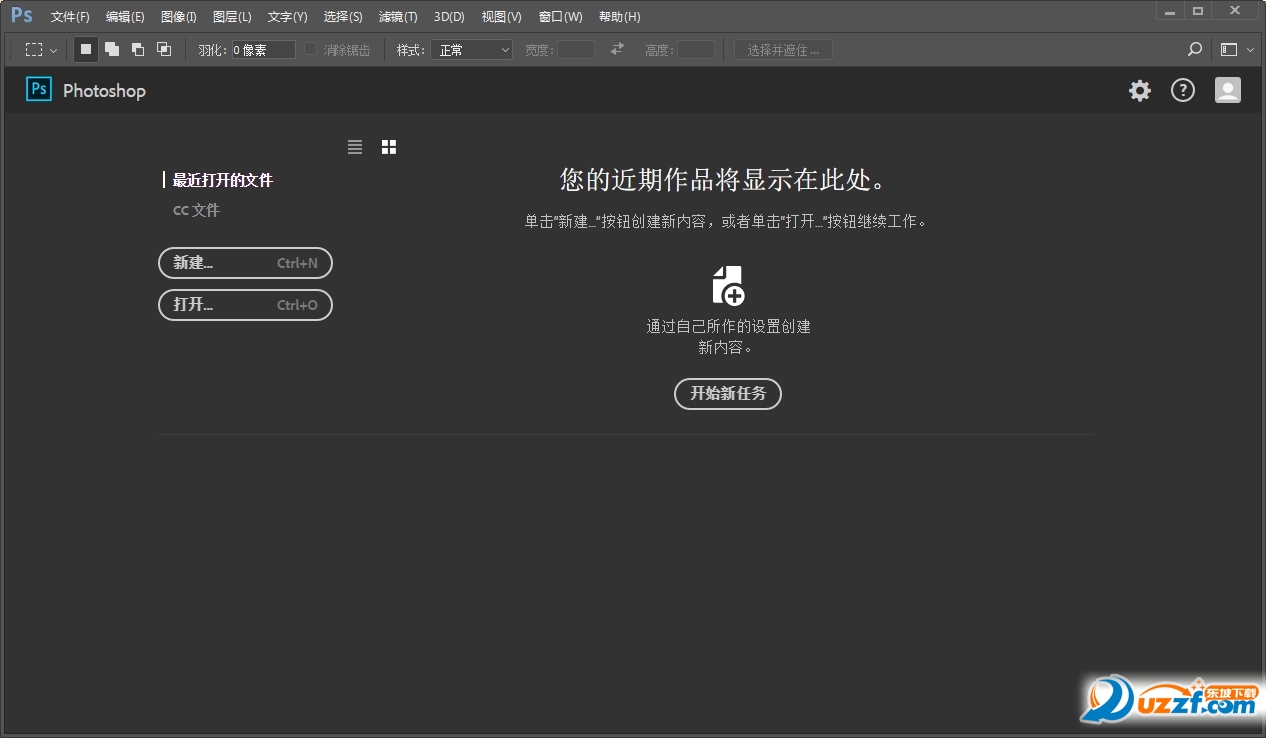Open the 帮助(H) menu
This screenshot has width=1266, height=738.
(619, 17)
